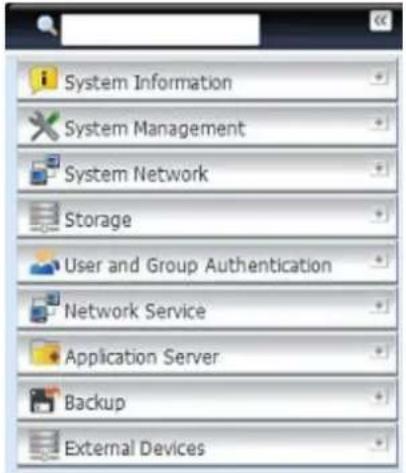Expand the Backup section arrow

pyautogui.click(x=379, y=398)
